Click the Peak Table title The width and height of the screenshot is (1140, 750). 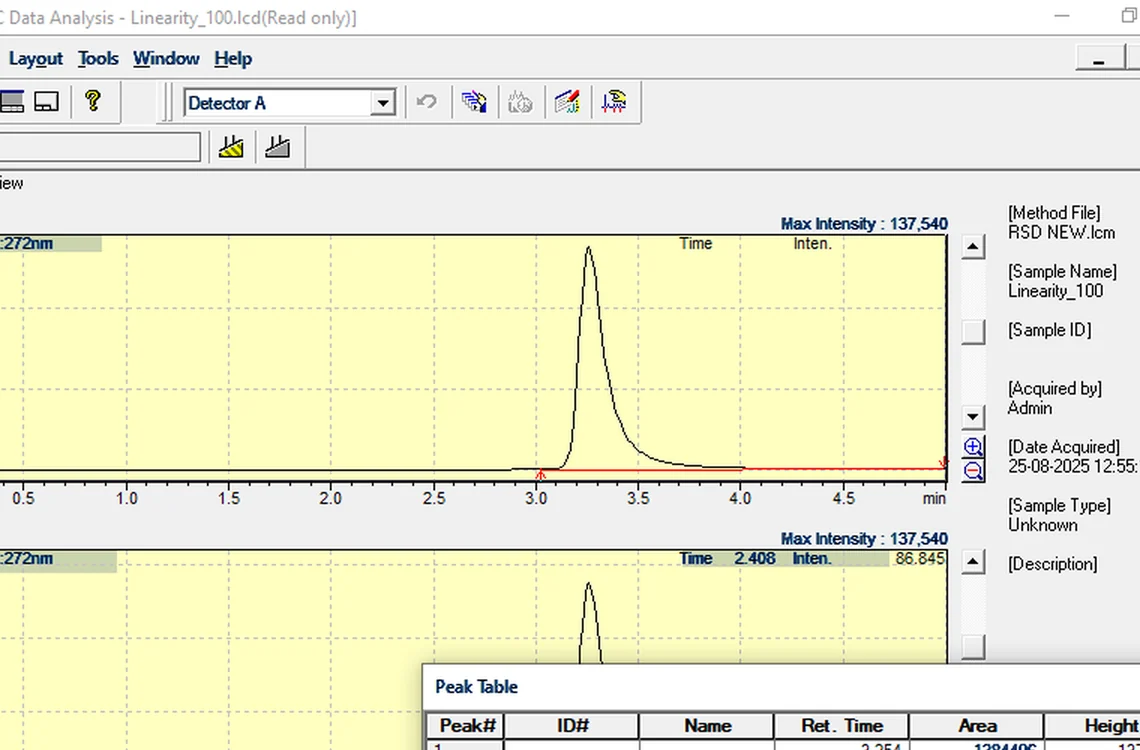(x=476, y=687)
